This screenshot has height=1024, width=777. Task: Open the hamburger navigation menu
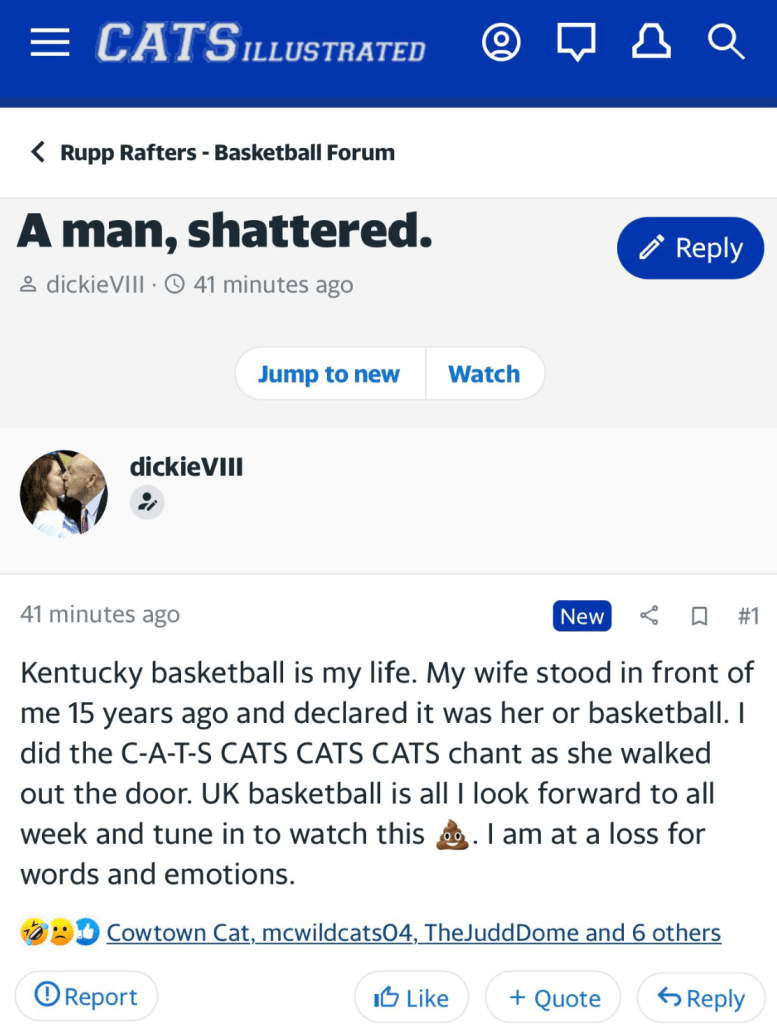click(50, 43)
